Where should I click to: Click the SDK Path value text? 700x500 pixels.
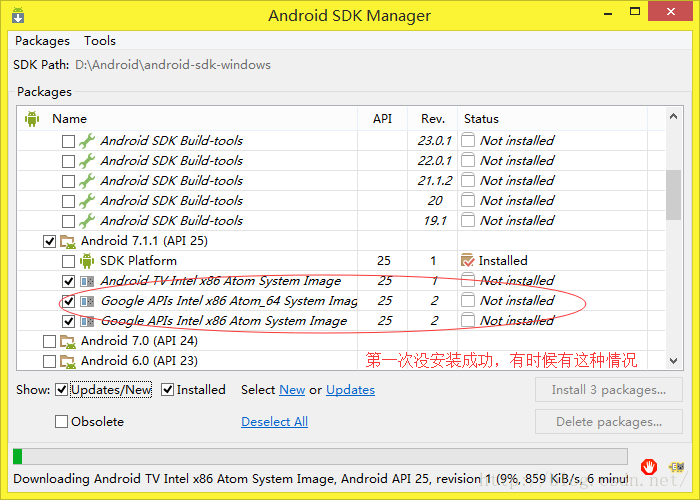[x=173, y=65]
